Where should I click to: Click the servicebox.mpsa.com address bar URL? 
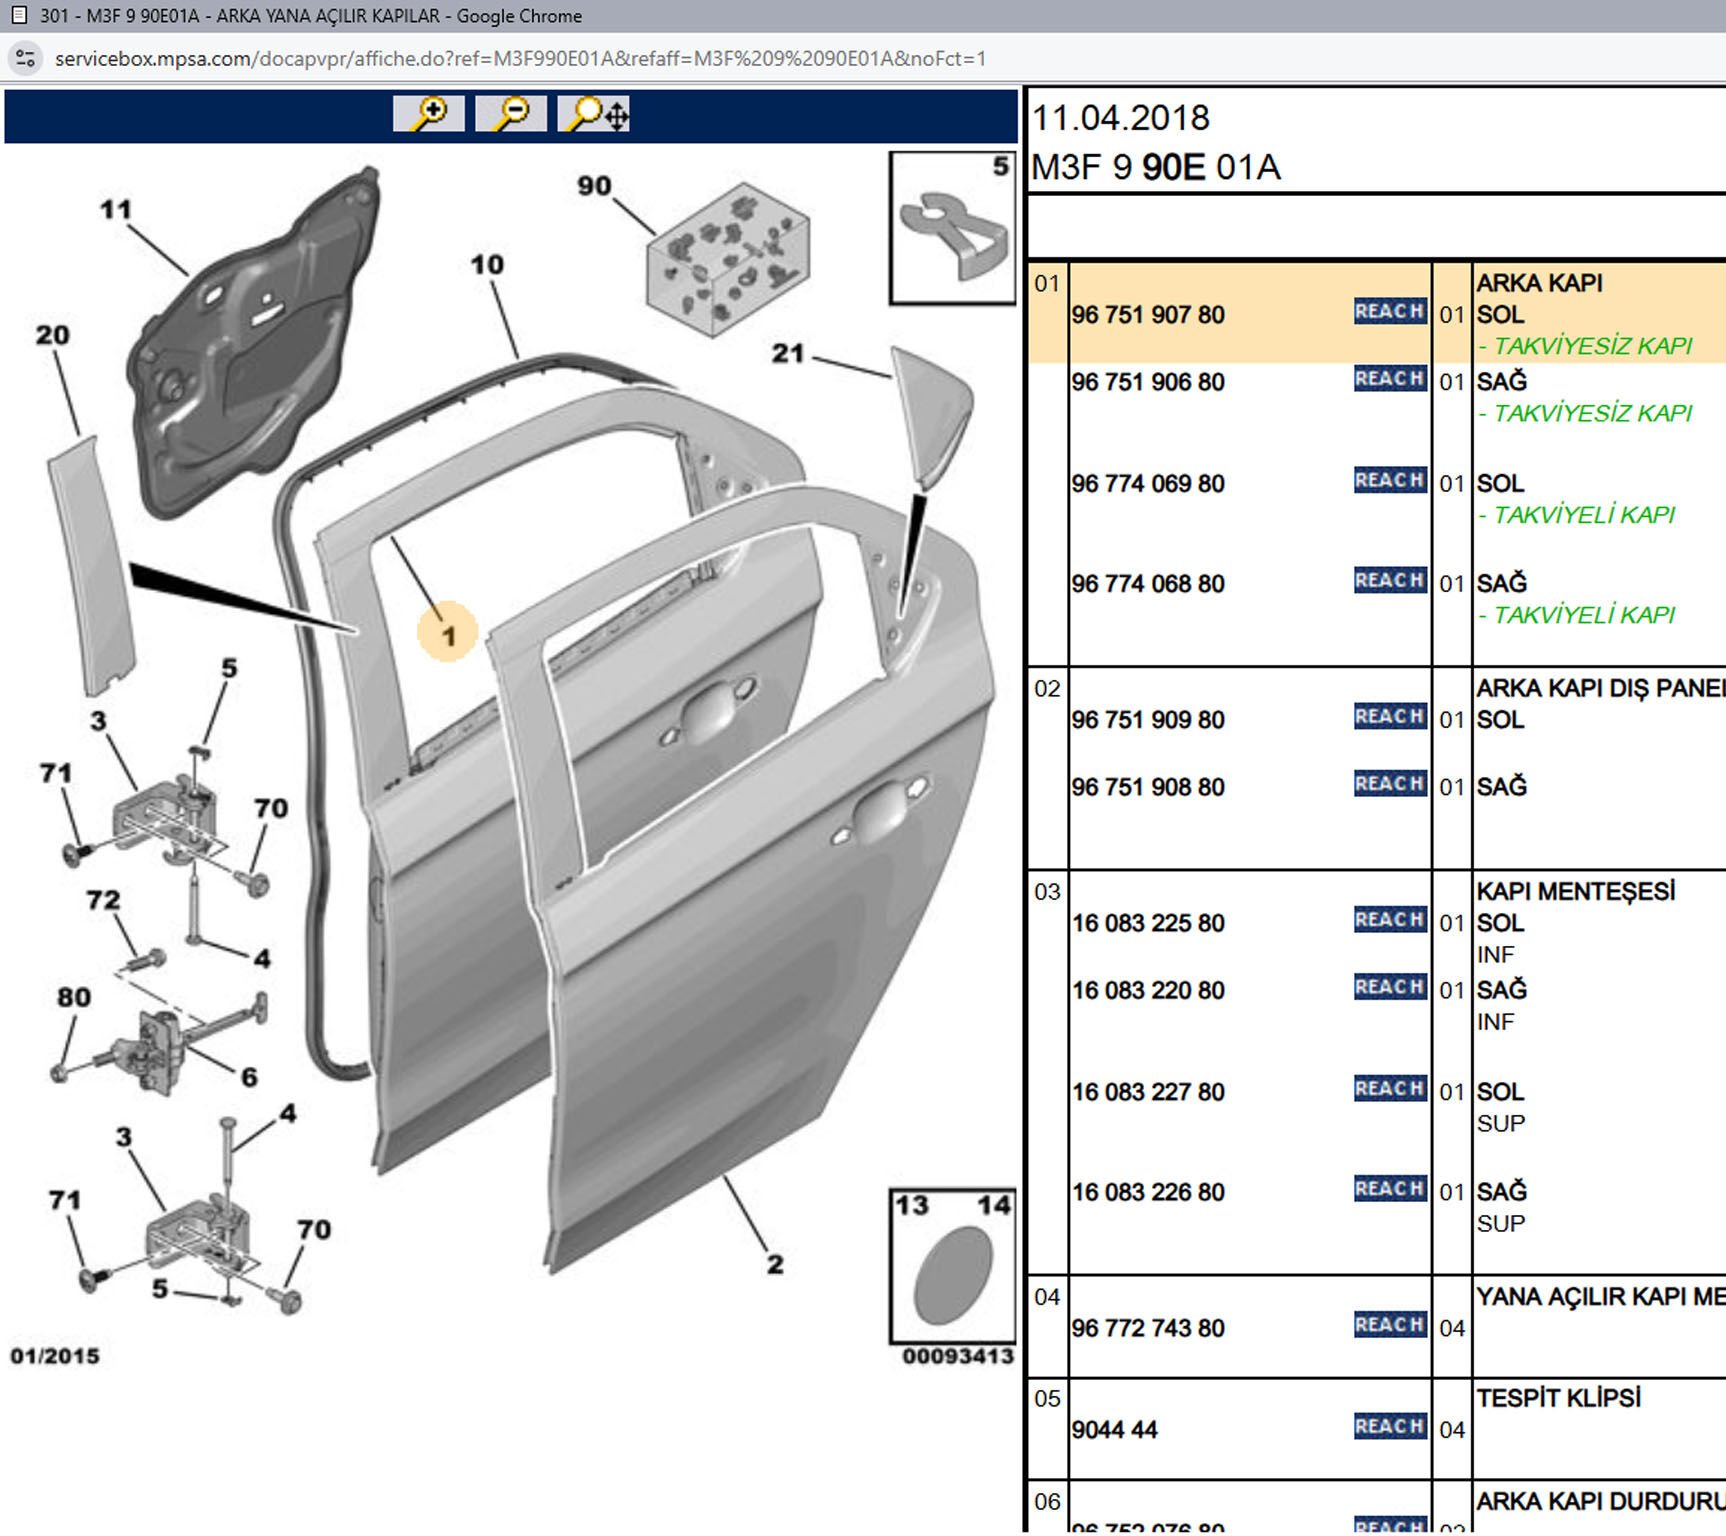[x=520, y=59]
